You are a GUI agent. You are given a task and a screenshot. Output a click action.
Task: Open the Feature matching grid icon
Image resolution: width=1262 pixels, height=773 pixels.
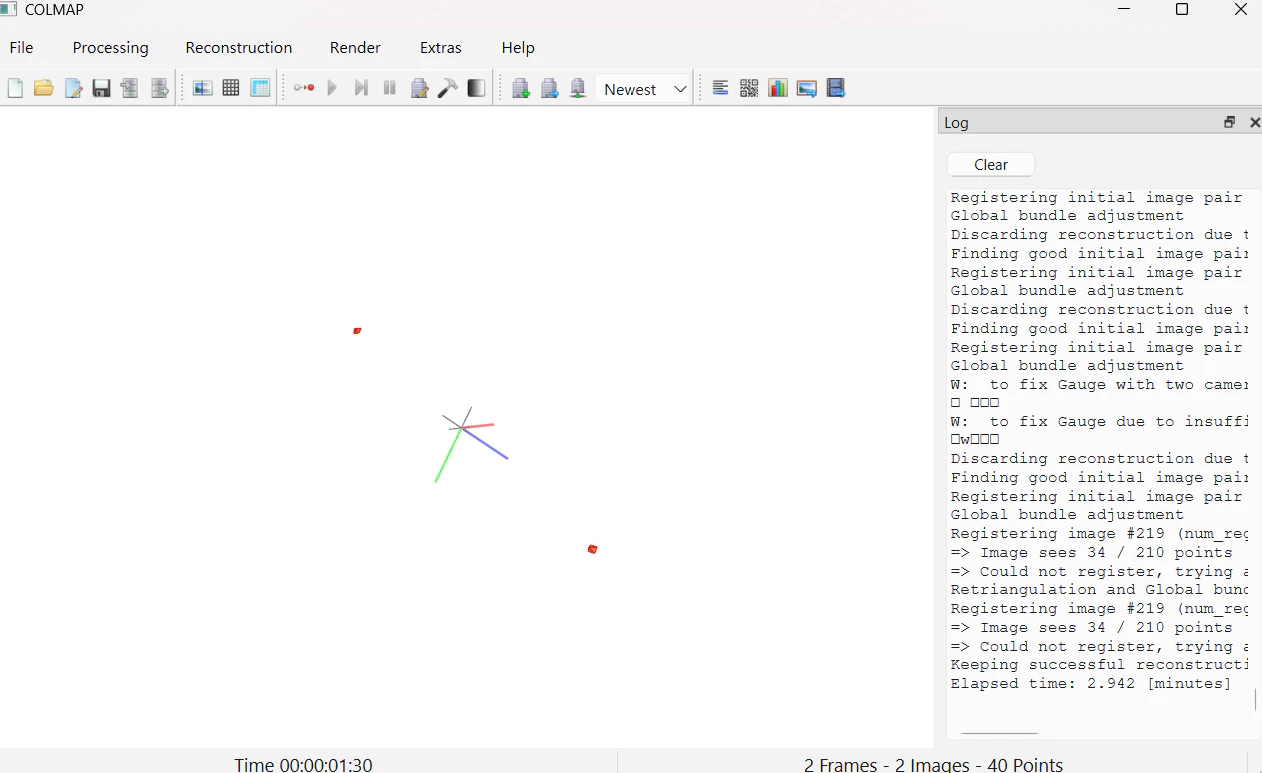(x=231, y=89)
